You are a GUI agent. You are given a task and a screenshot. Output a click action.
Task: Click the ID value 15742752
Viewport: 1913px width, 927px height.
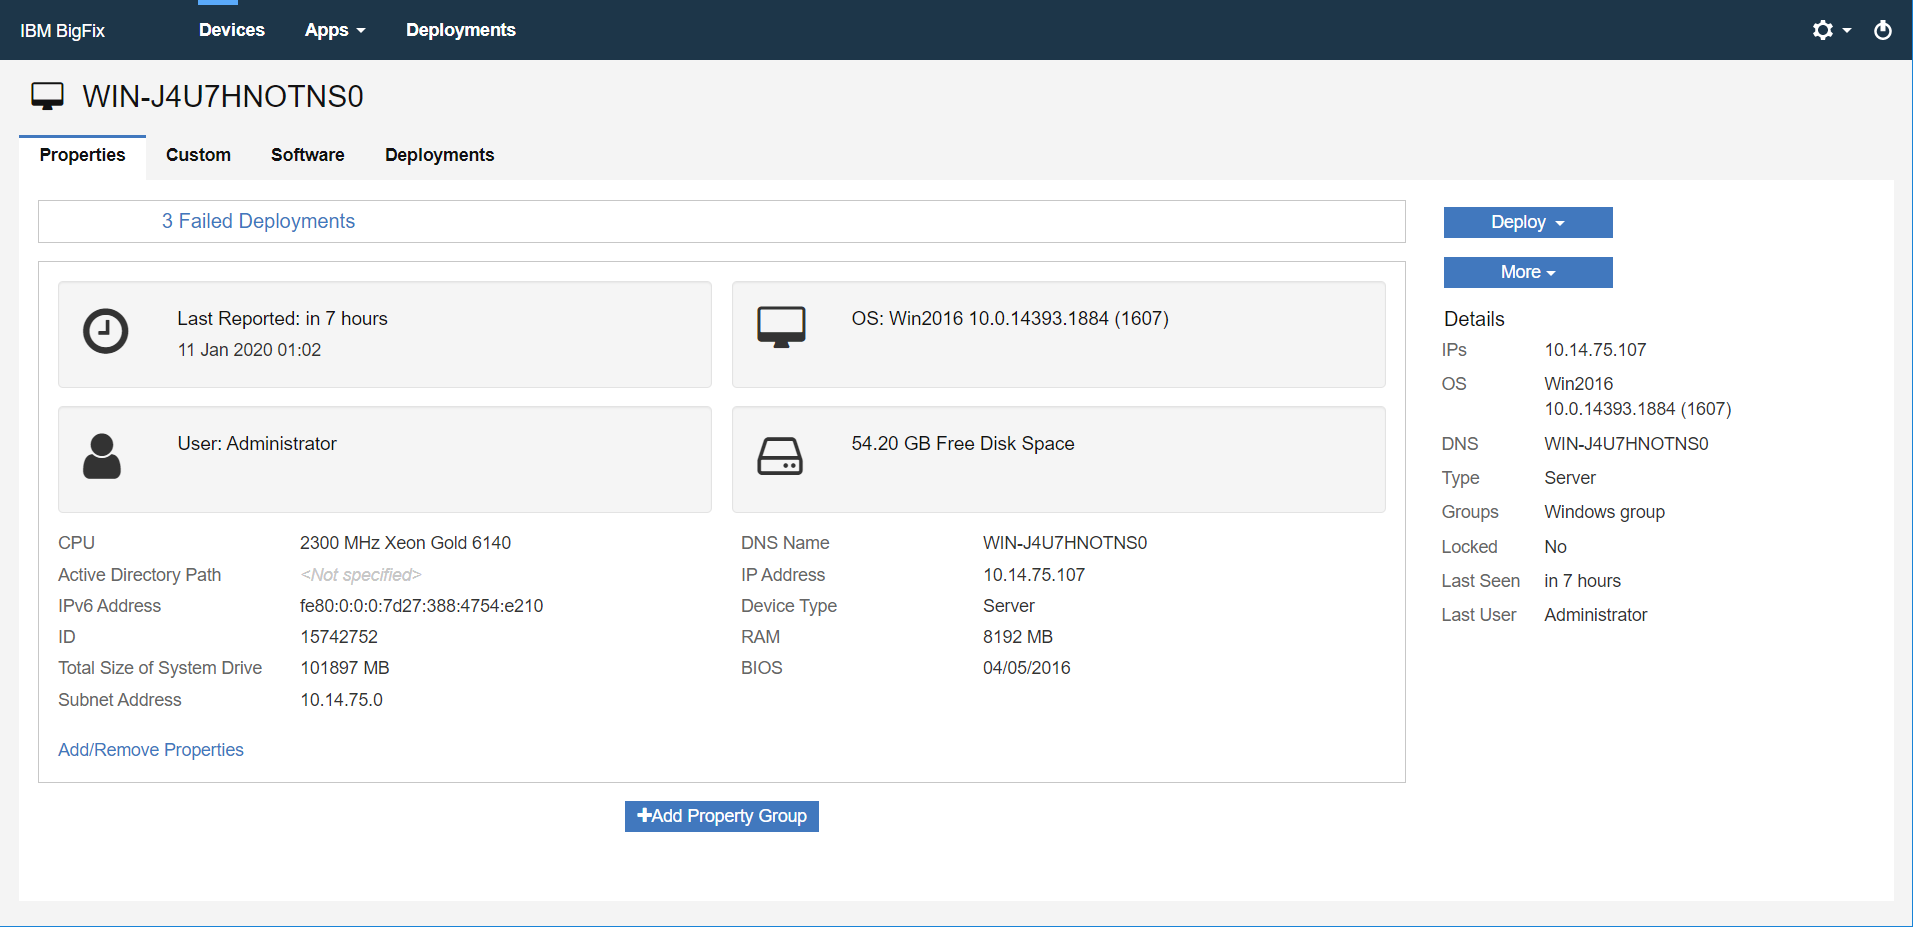click(x=339, y=637)
